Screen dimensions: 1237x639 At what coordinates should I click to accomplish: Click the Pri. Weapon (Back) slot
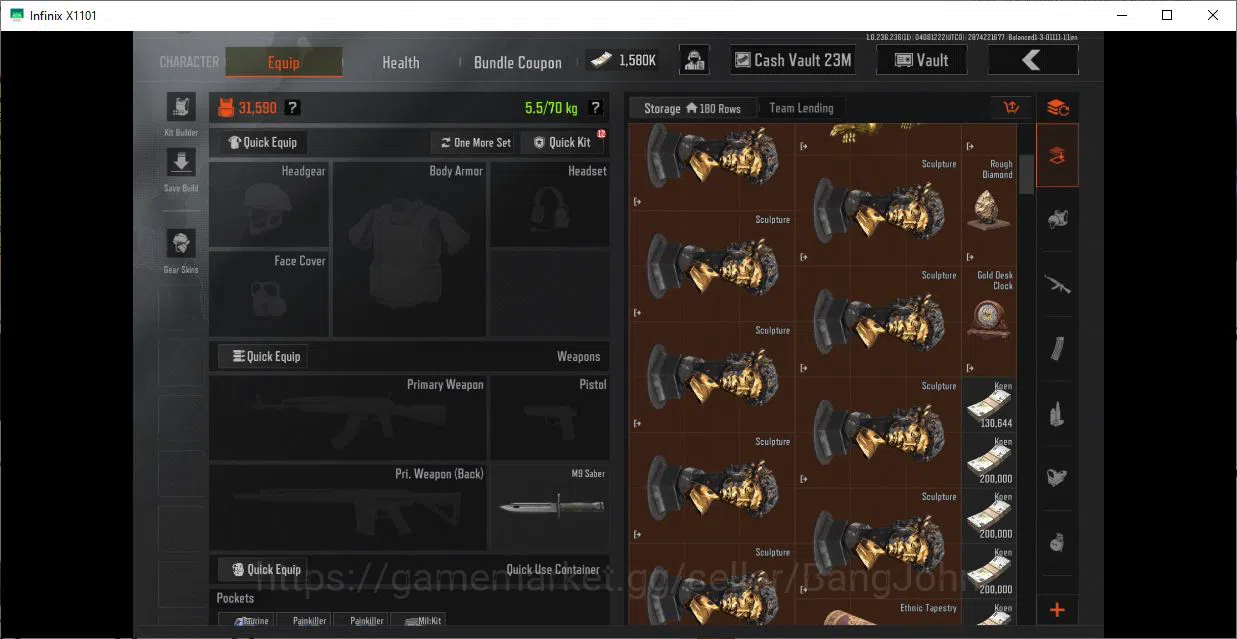point(348,507)
